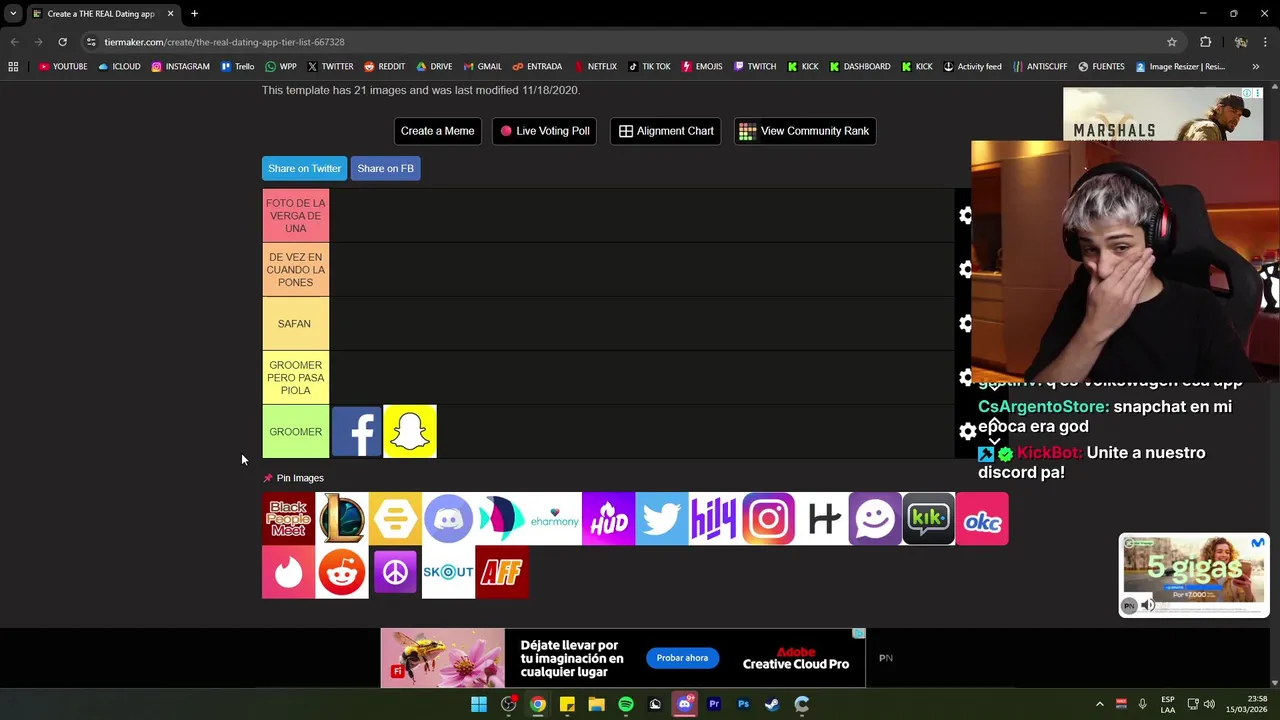Open the REDDIT bookmark
Screen dimensions: 1280x720
click(x=384, y=67)
